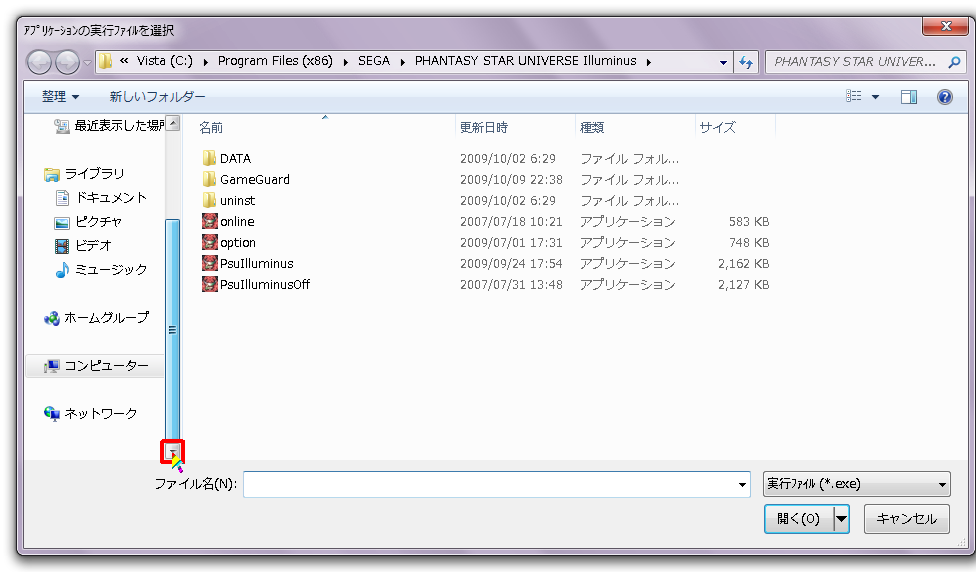This screenshot has height=572, width=976.
Task: Select コンピューター in the navigation pane
Action: (95, 365)
